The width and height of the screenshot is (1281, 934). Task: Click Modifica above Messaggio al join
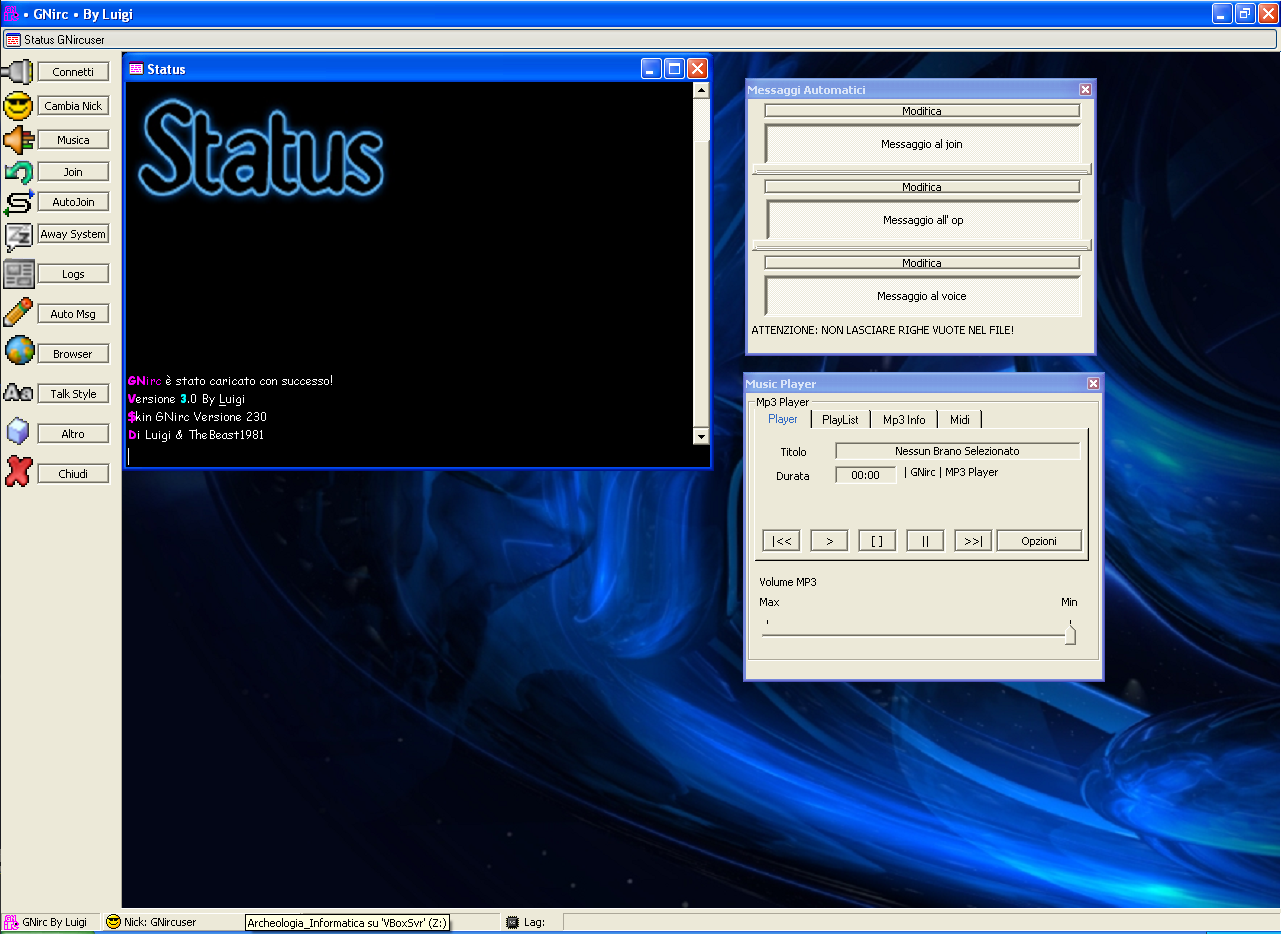[x=922, y=111]
